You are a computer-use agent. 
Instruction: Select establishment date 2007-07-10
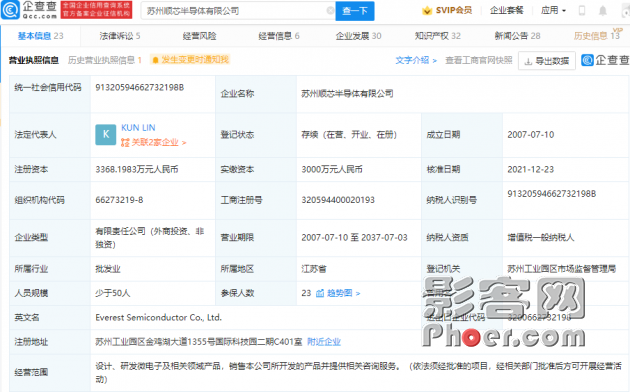click(x=530, y=135)
